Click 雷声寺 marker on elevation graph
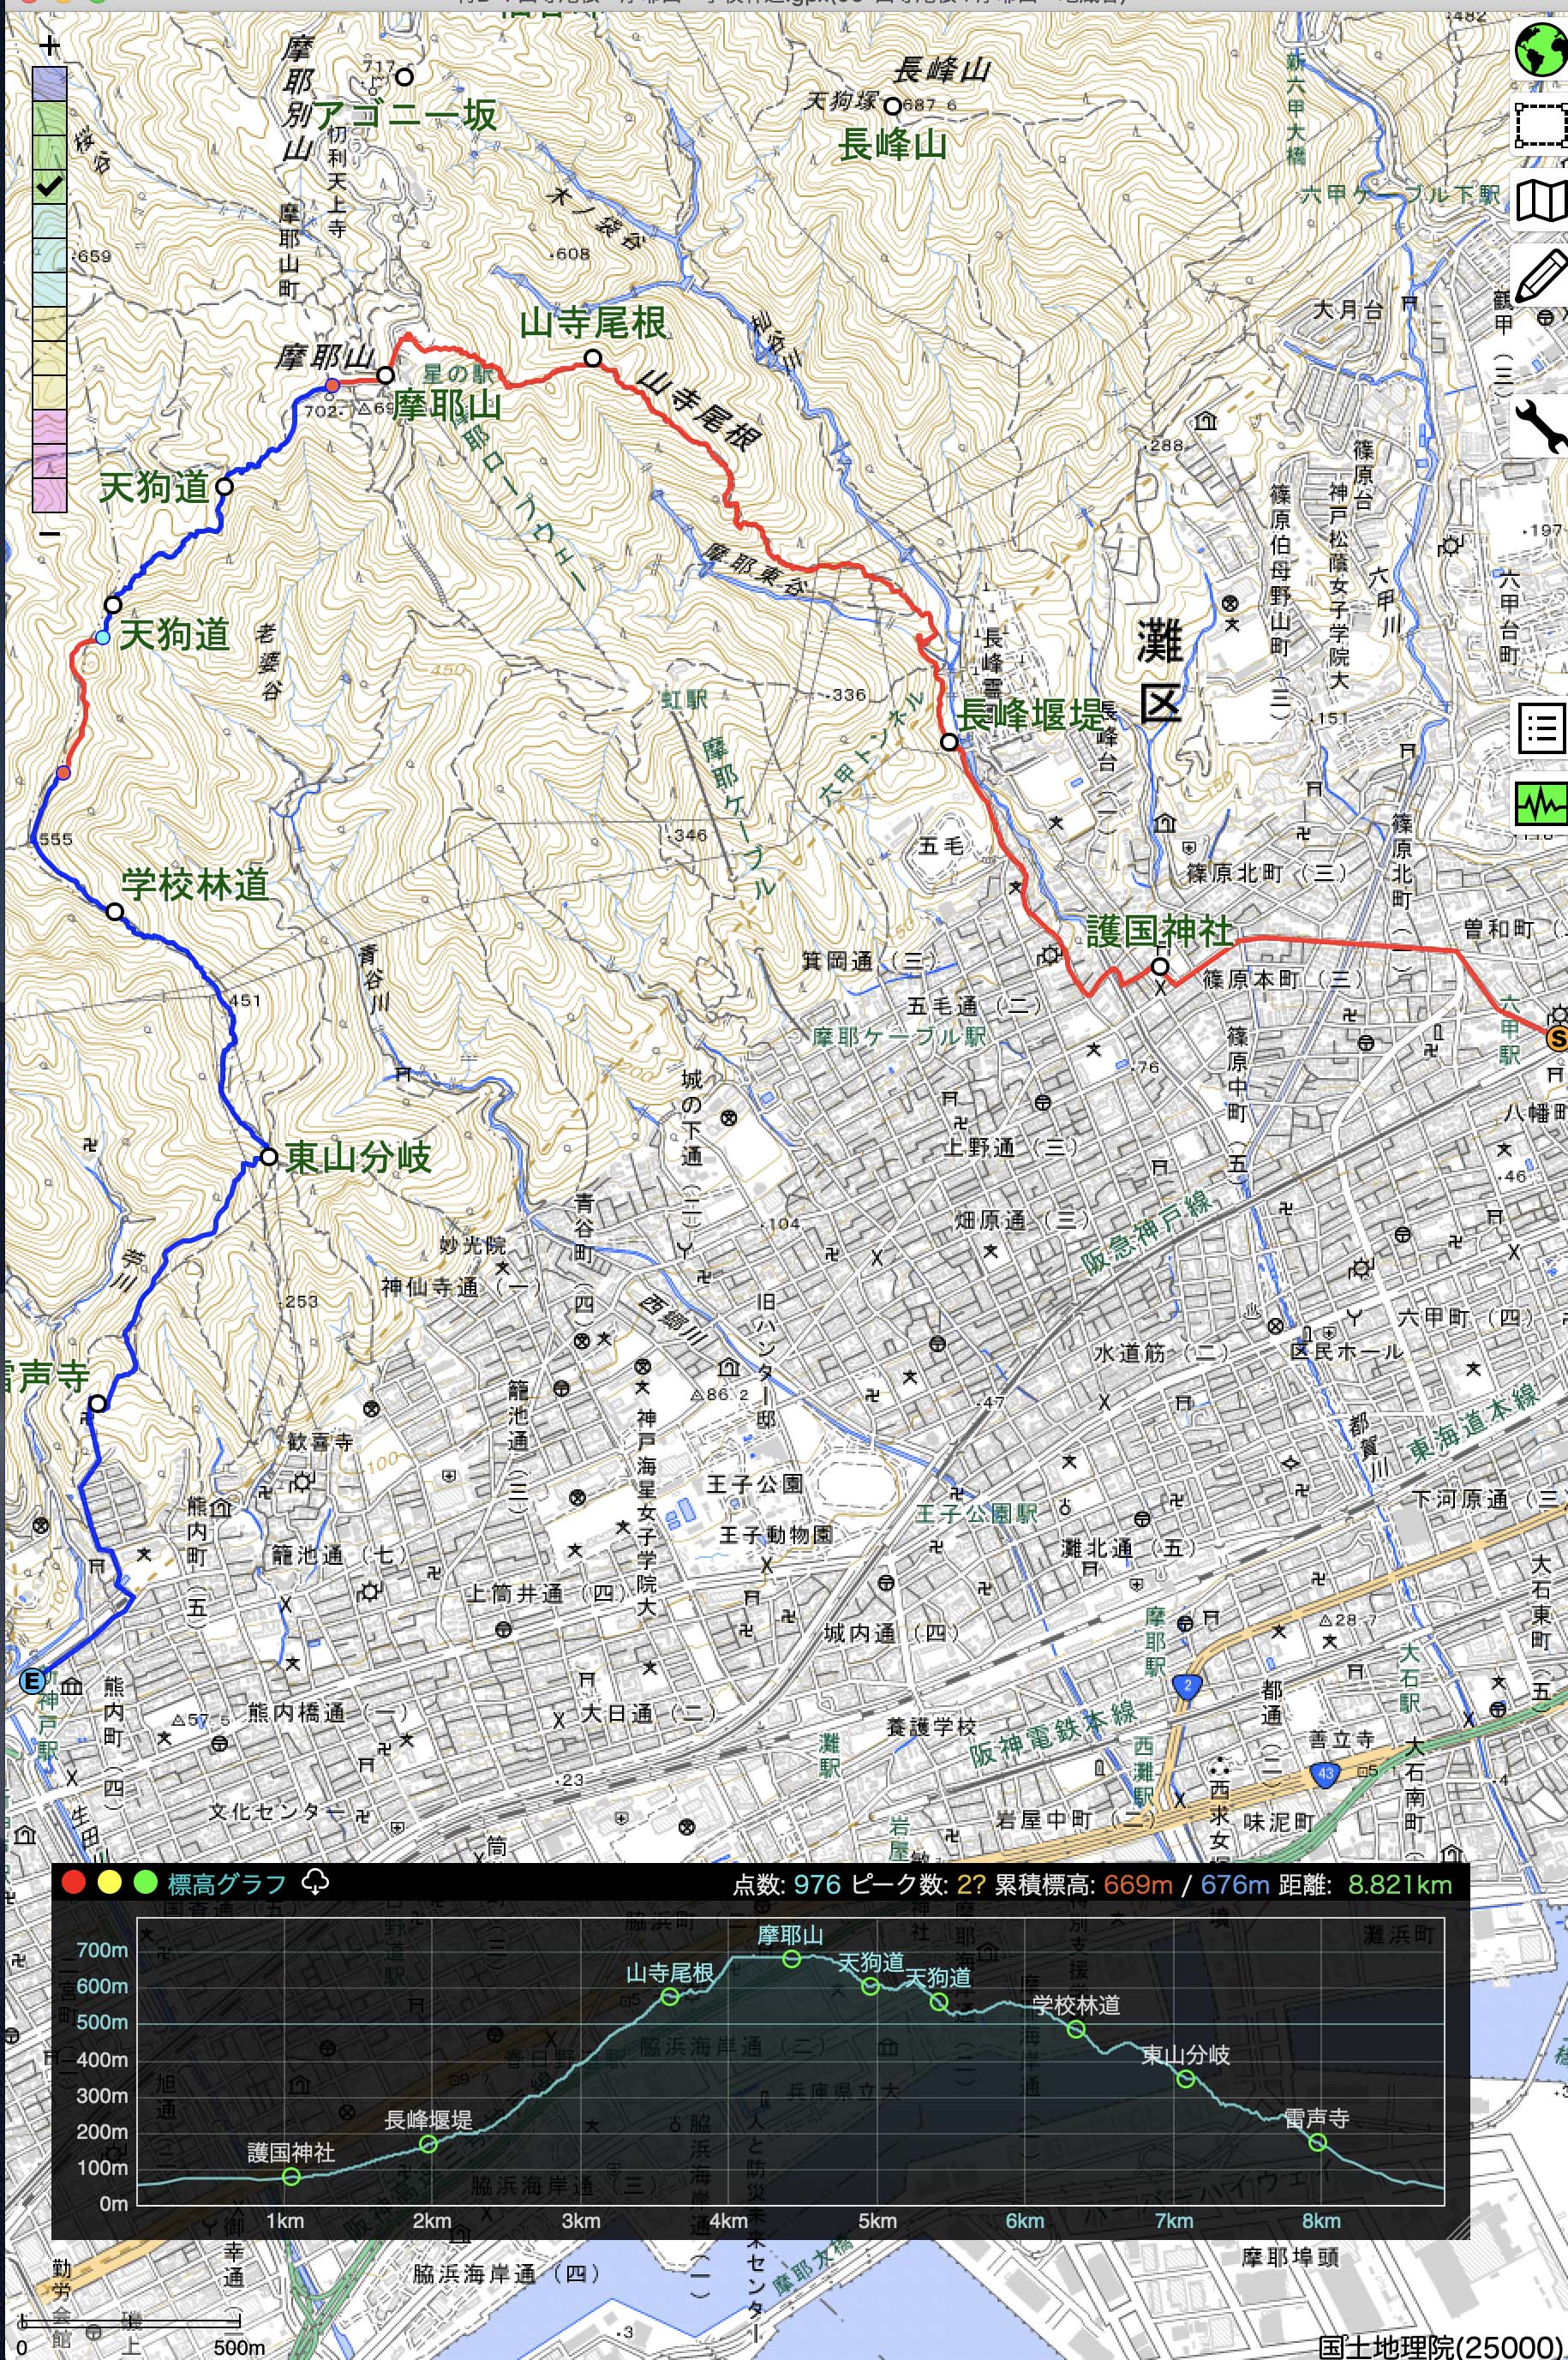This screenshot has width=1568, height=2360. (1317, 2142)
